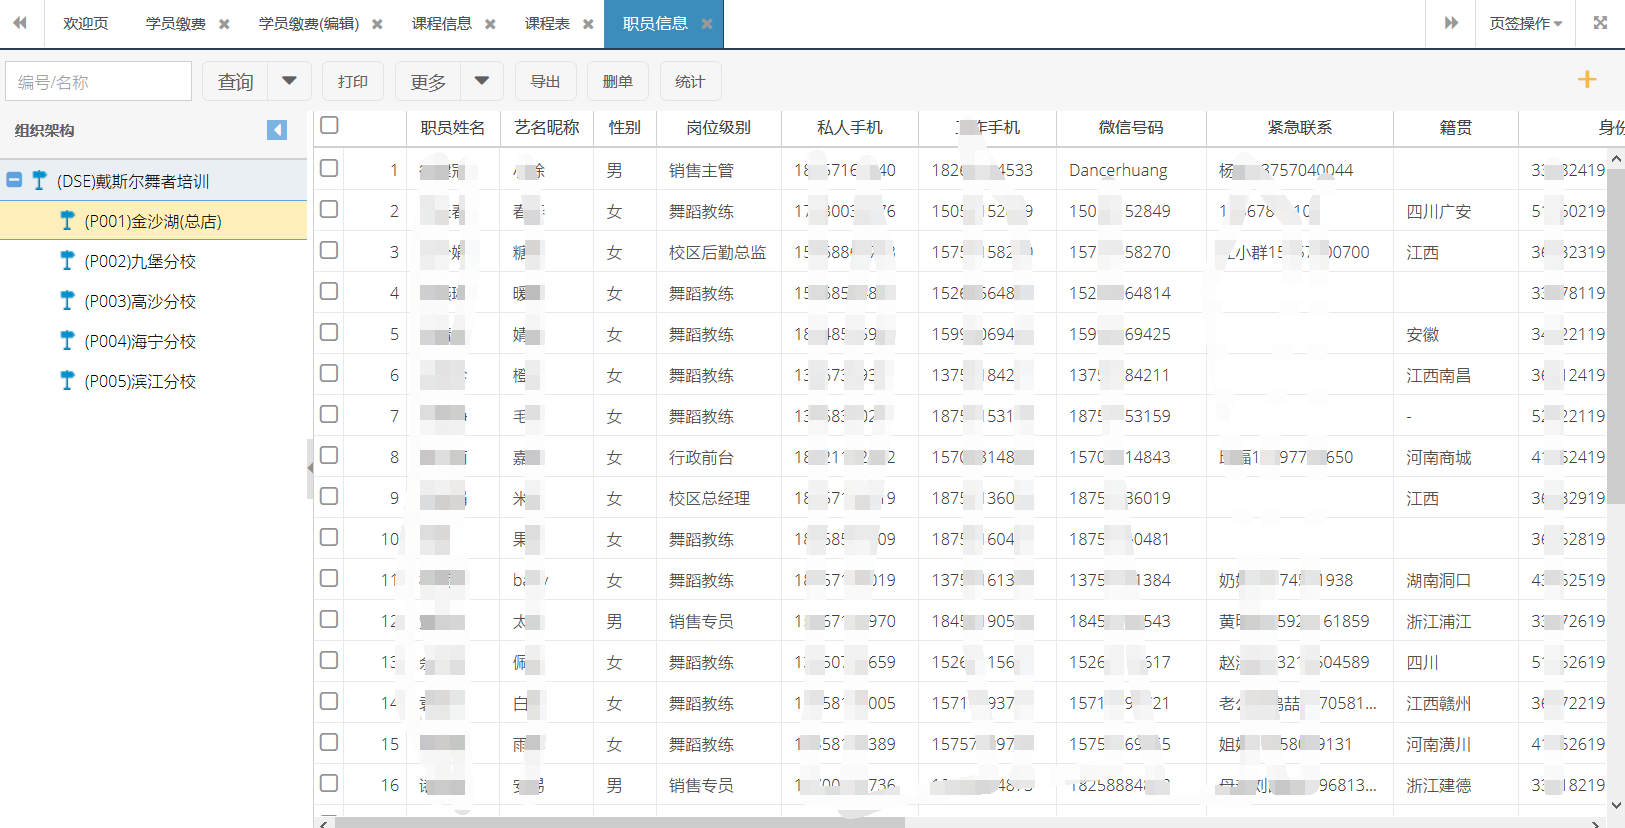Click the 导出 export button
The width and height of the screenshot is (1625, 828).
click(x=545, y=81)
